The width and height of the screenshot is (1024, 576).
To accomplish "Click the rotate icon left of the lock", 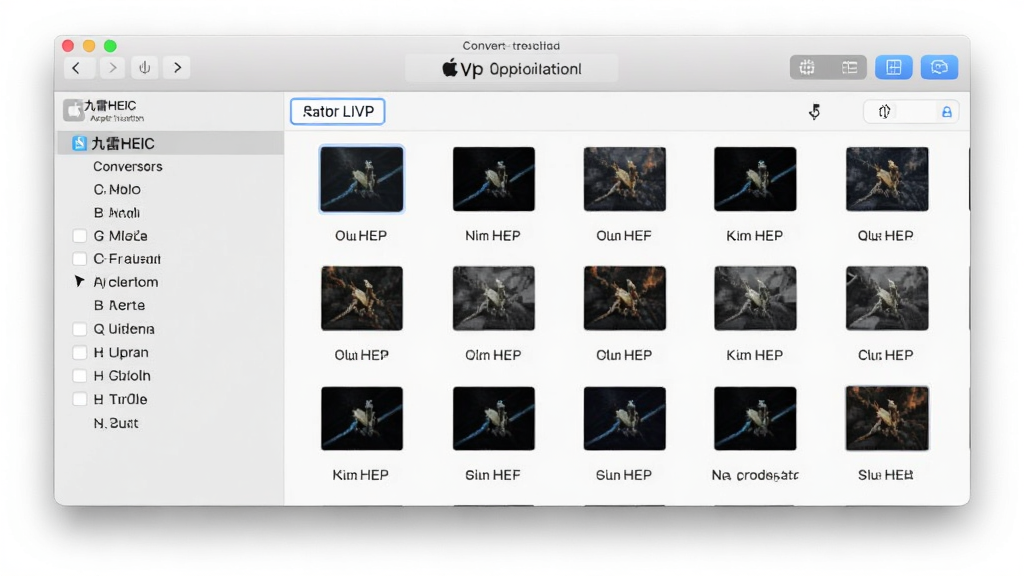I will click(884, 112).
